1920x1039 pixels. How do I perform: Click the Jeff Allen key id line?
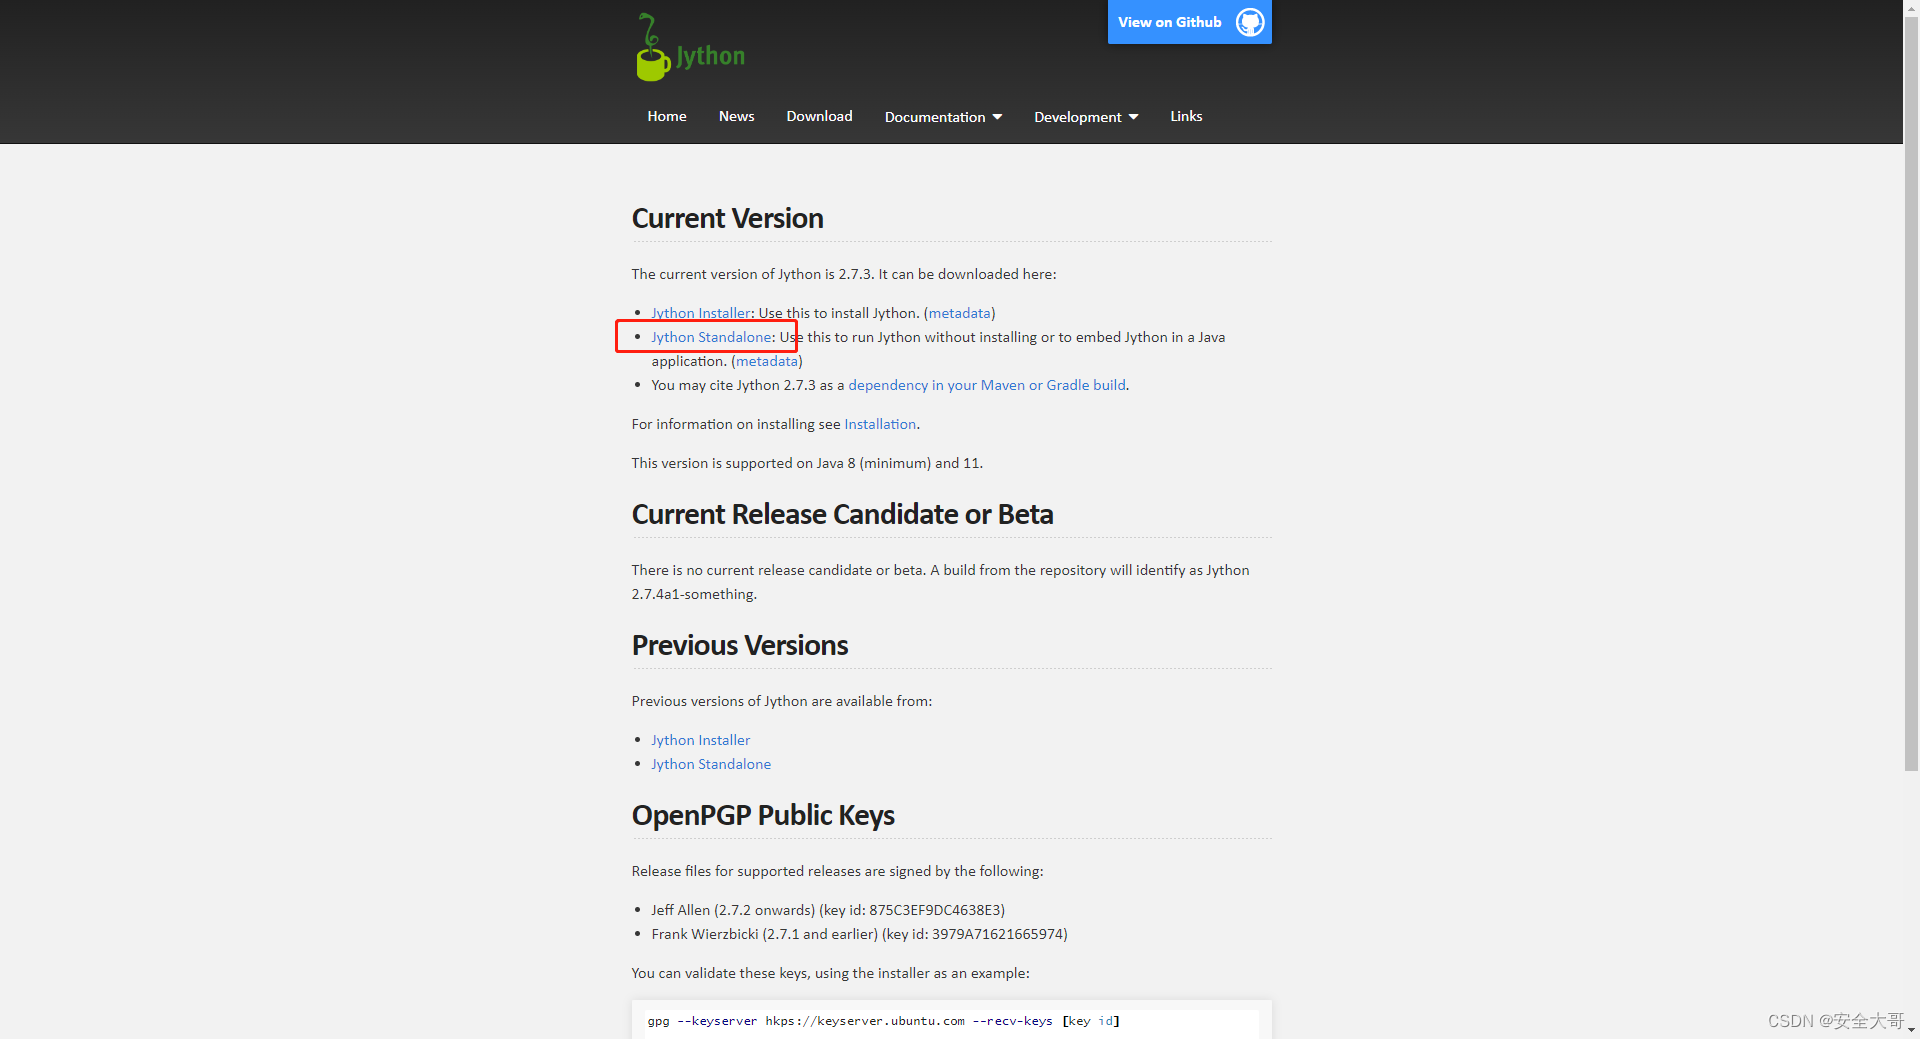[x=828, y=910]
